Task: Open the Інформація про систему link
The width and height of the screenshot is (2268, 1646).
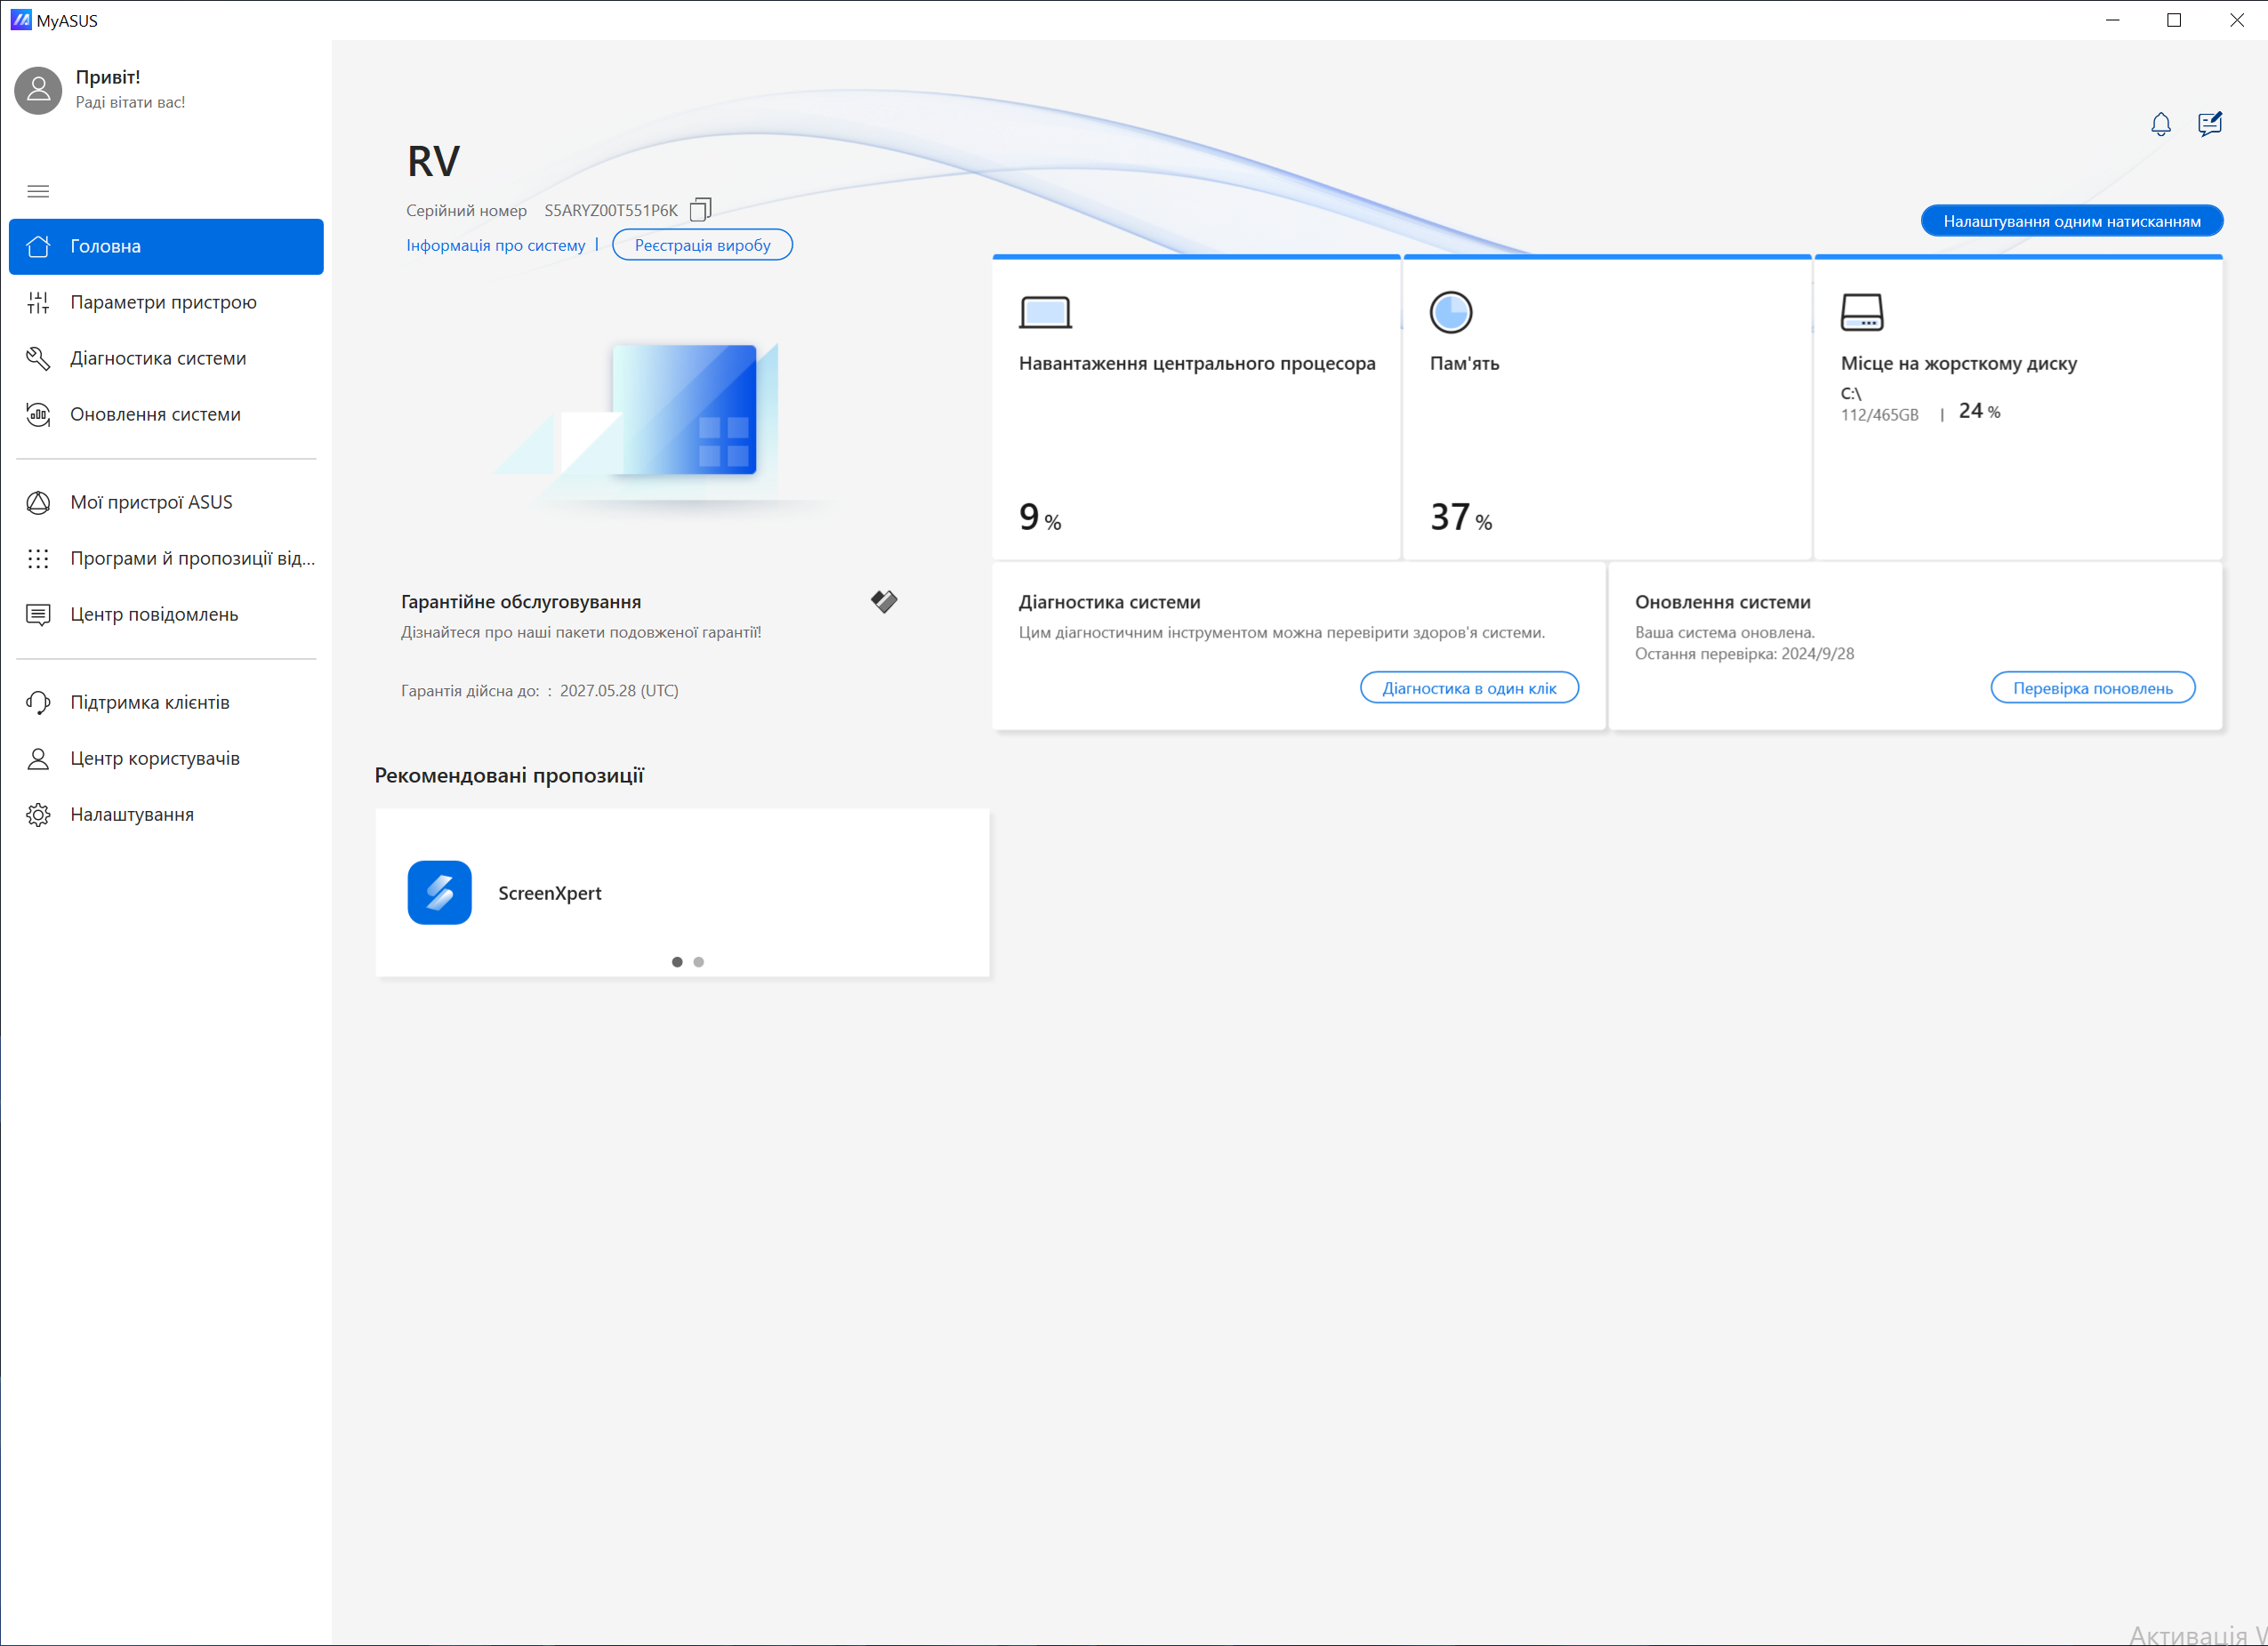Action: 495,245
